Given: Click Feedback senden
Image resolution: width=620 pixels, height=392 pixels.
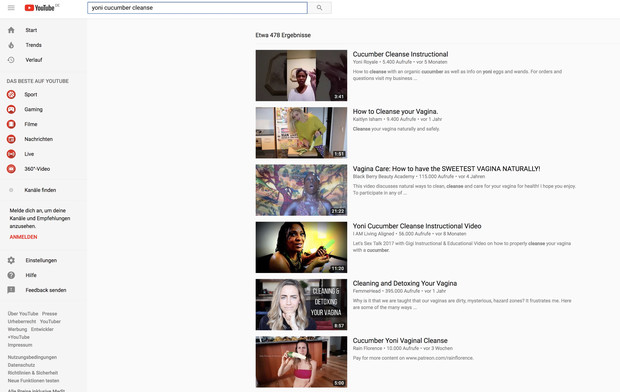Looking at the screenshot, I should coord(46,290).
